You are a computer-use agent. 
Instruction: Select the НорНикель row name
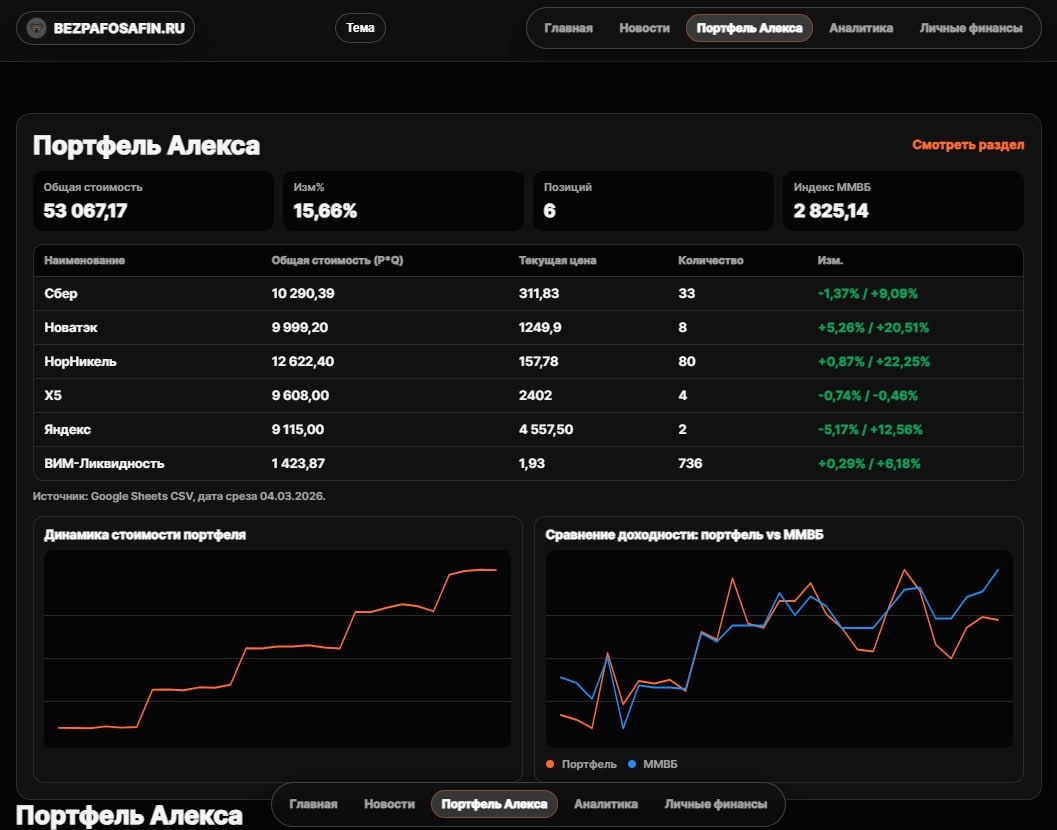[80, 361]
